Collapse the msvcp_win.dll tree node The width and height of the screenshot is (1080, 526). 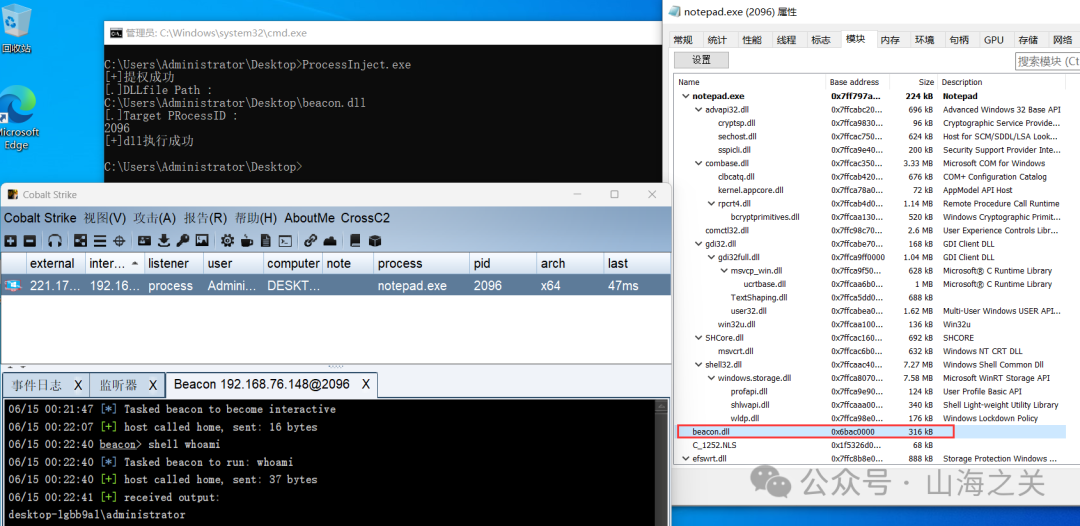coord(724,271)
